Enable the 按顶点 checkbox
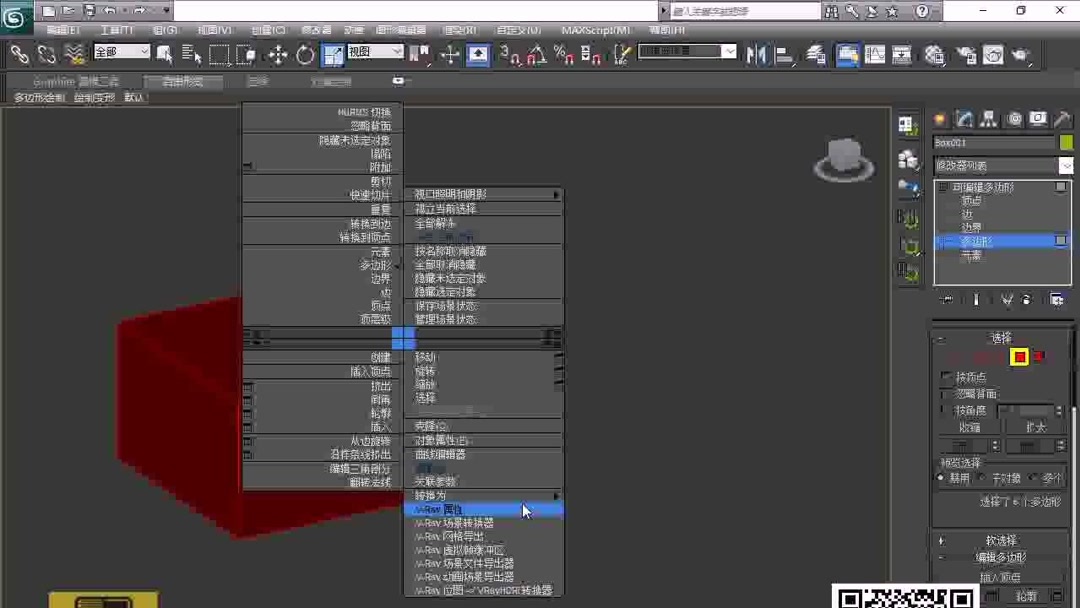This screenshot has height=608, width=1080. point(944,375)
